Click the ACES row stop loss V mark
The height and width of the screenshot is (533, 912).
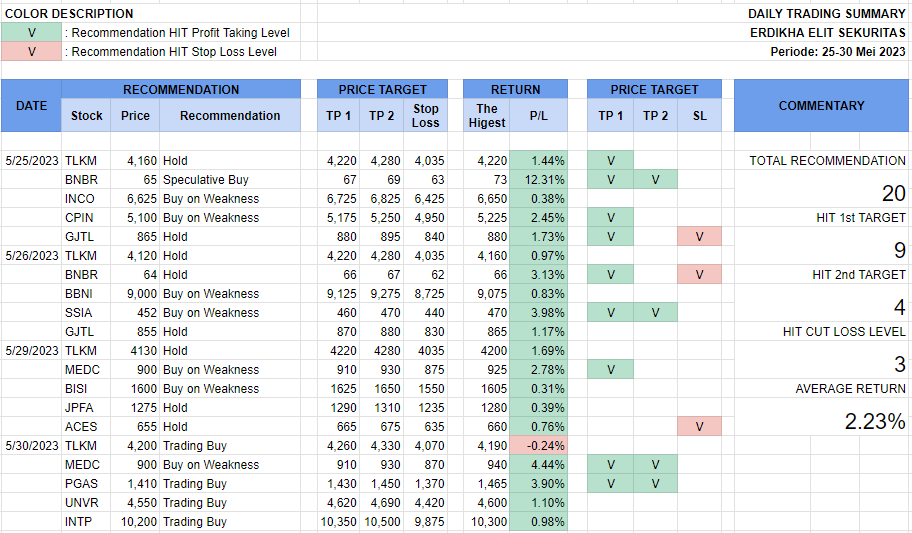699,427
